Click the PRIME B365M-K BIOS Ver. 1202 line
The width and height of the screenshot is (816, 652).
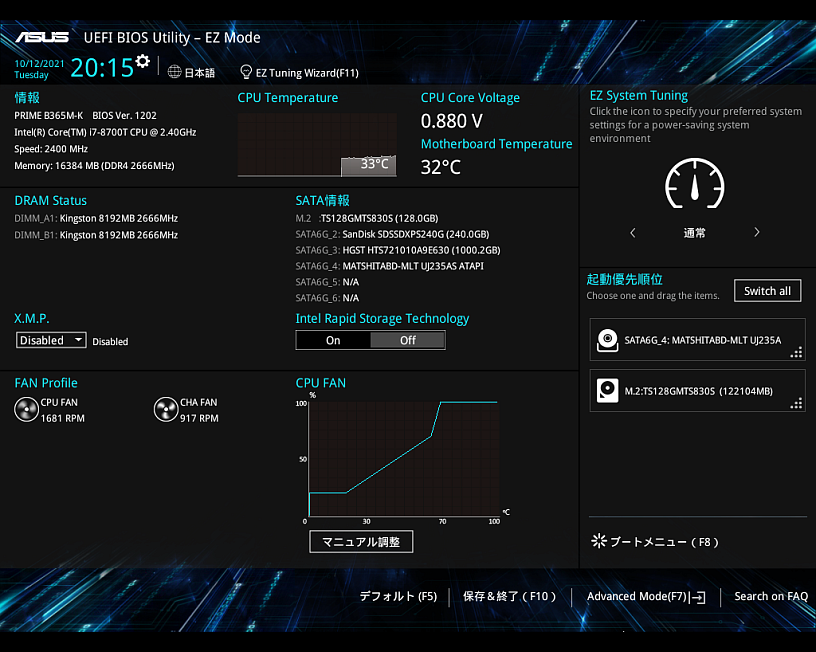click(85, 116)
